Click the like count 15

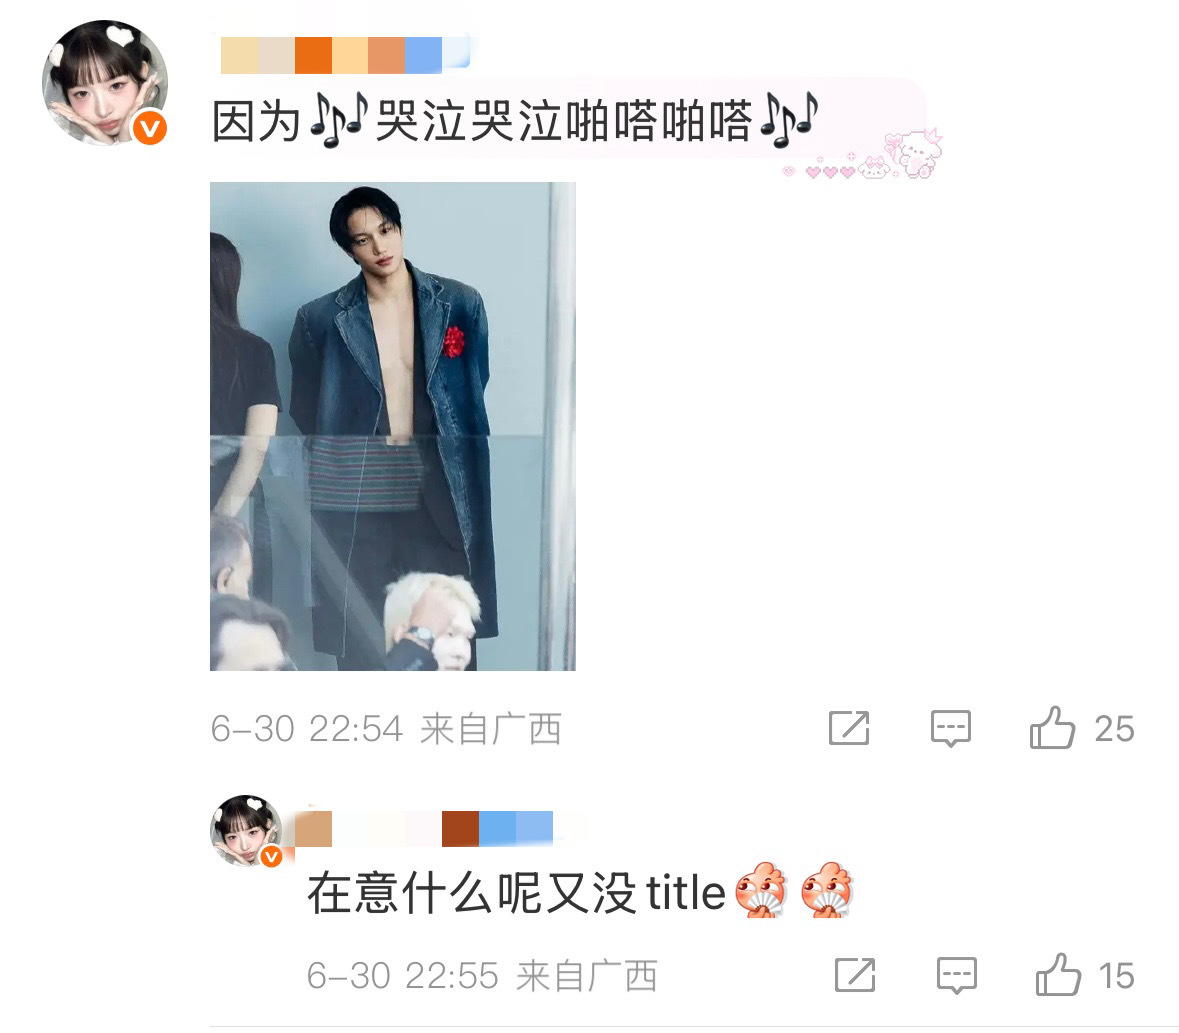(1116, 976)
